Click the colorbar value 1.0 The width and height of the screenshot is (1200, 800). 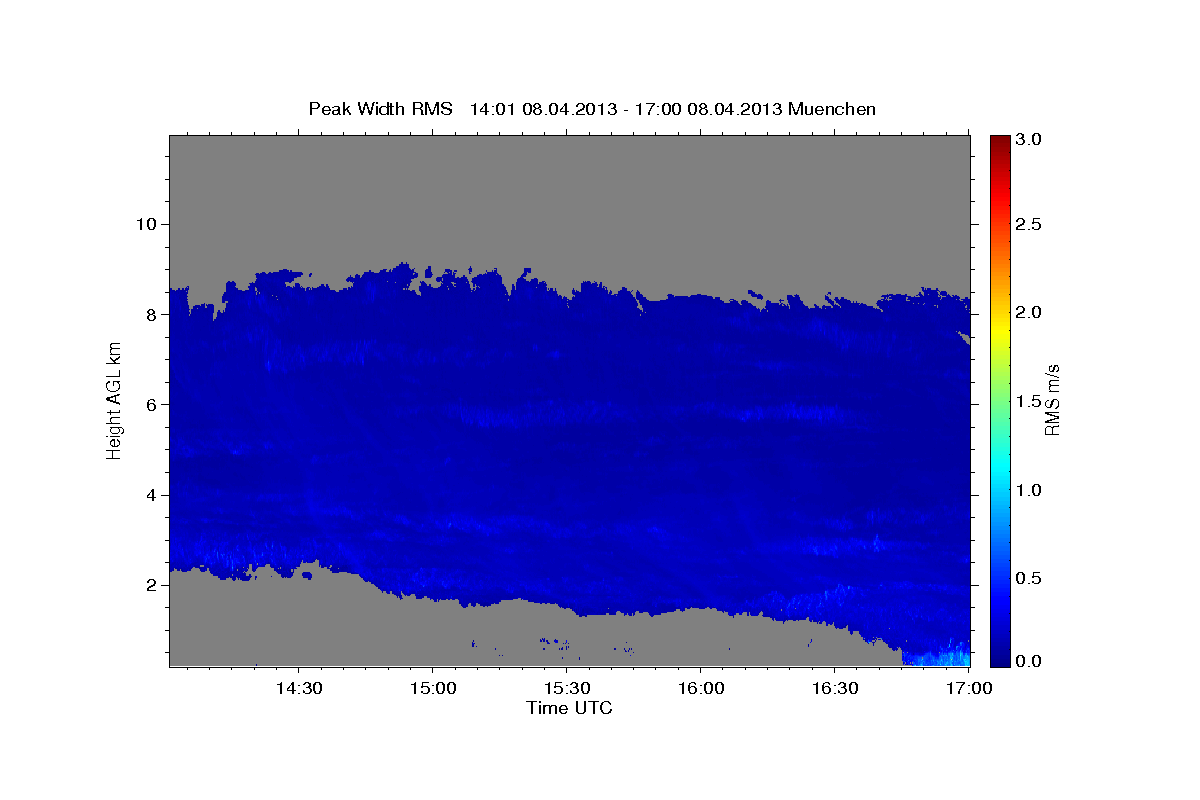(1030, 490)
